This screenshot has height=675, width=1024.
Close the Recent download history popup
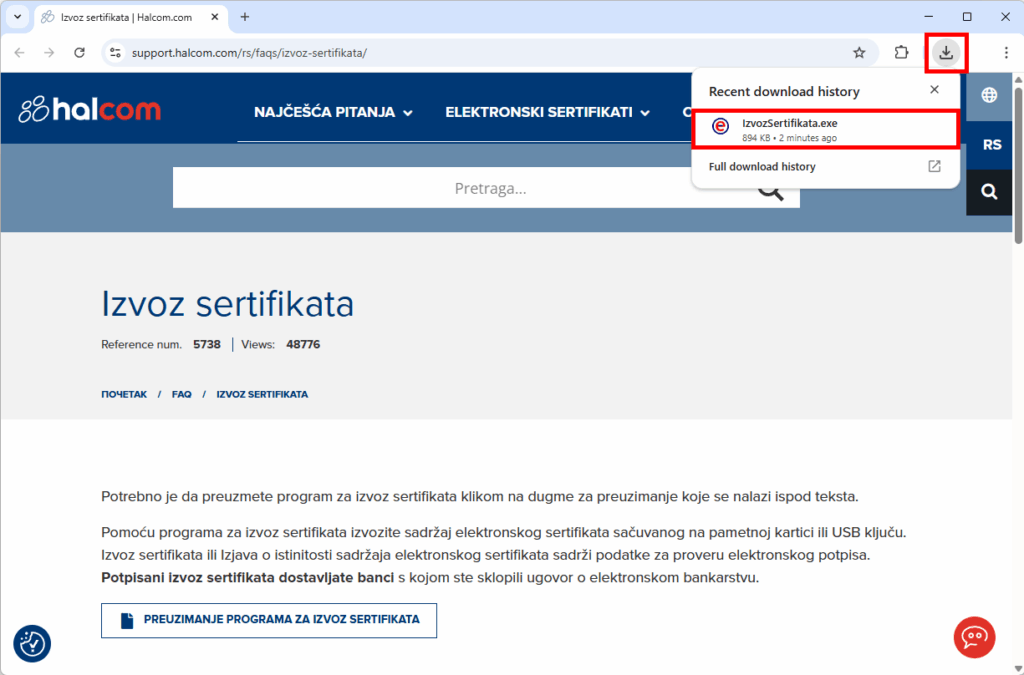tap(934, 90)
